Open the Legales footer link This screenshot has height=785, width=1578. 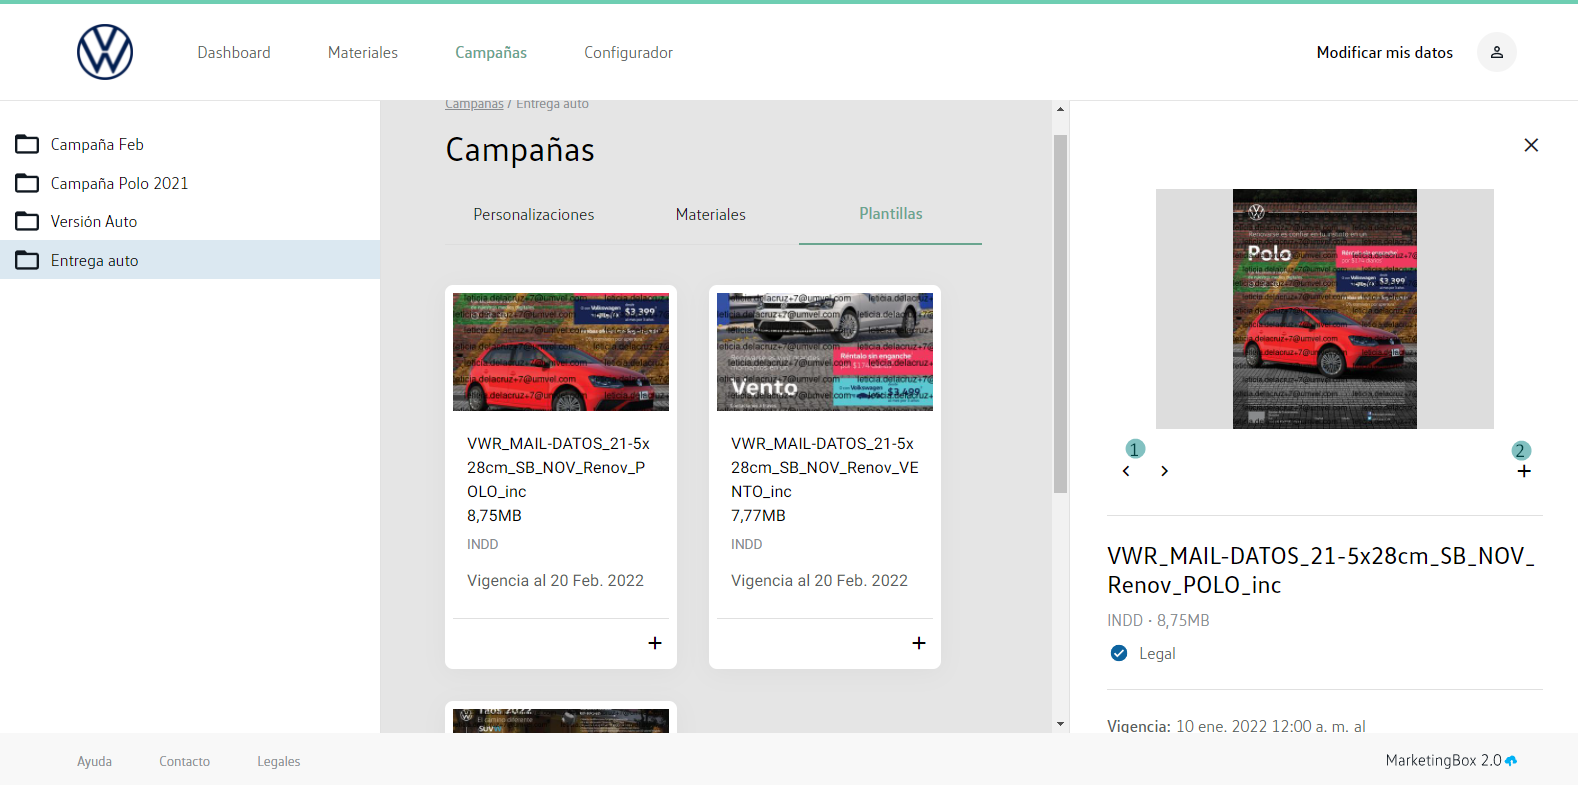tap(279, 761)
